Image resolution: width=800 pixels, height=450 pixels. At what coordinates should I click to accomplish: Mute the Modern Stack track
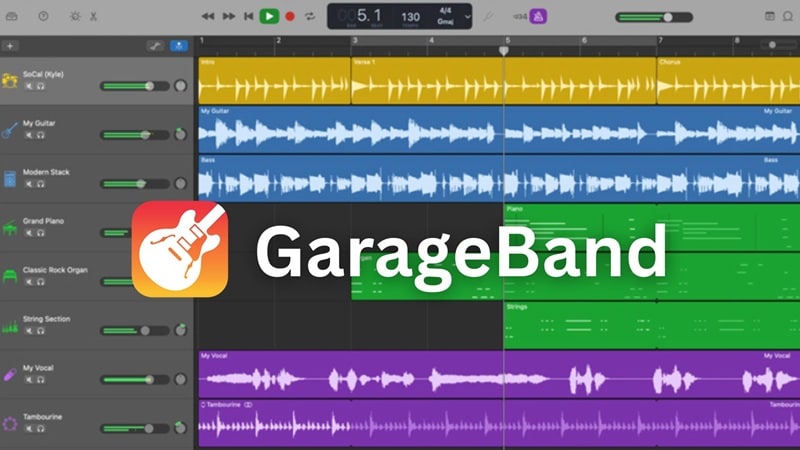(x=29, y=184)
